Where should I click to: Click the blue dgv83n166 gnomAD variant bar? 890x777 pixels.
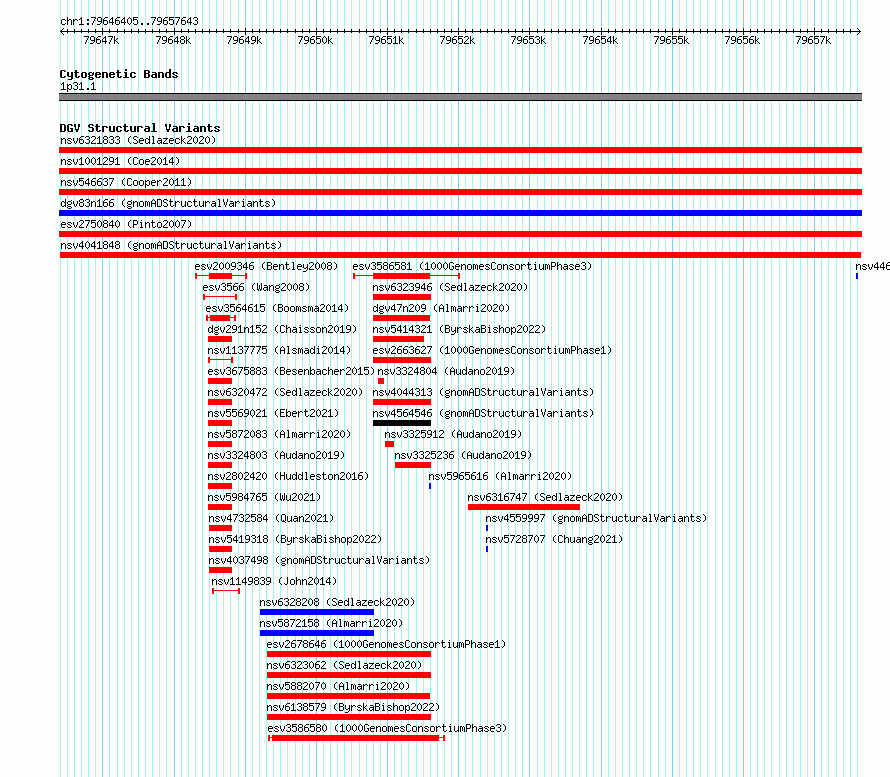(460, 213)
